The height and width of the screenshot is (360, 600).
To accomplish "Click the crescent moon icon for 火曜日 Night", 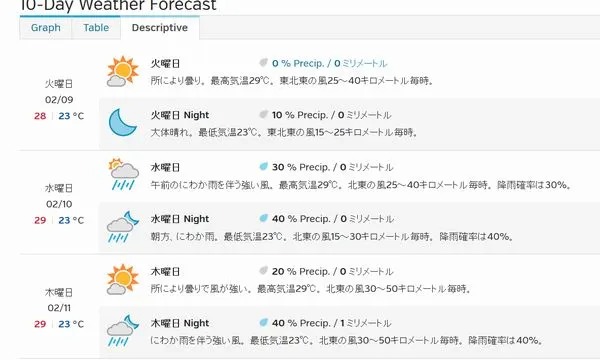I will click(x=122, y=122).
